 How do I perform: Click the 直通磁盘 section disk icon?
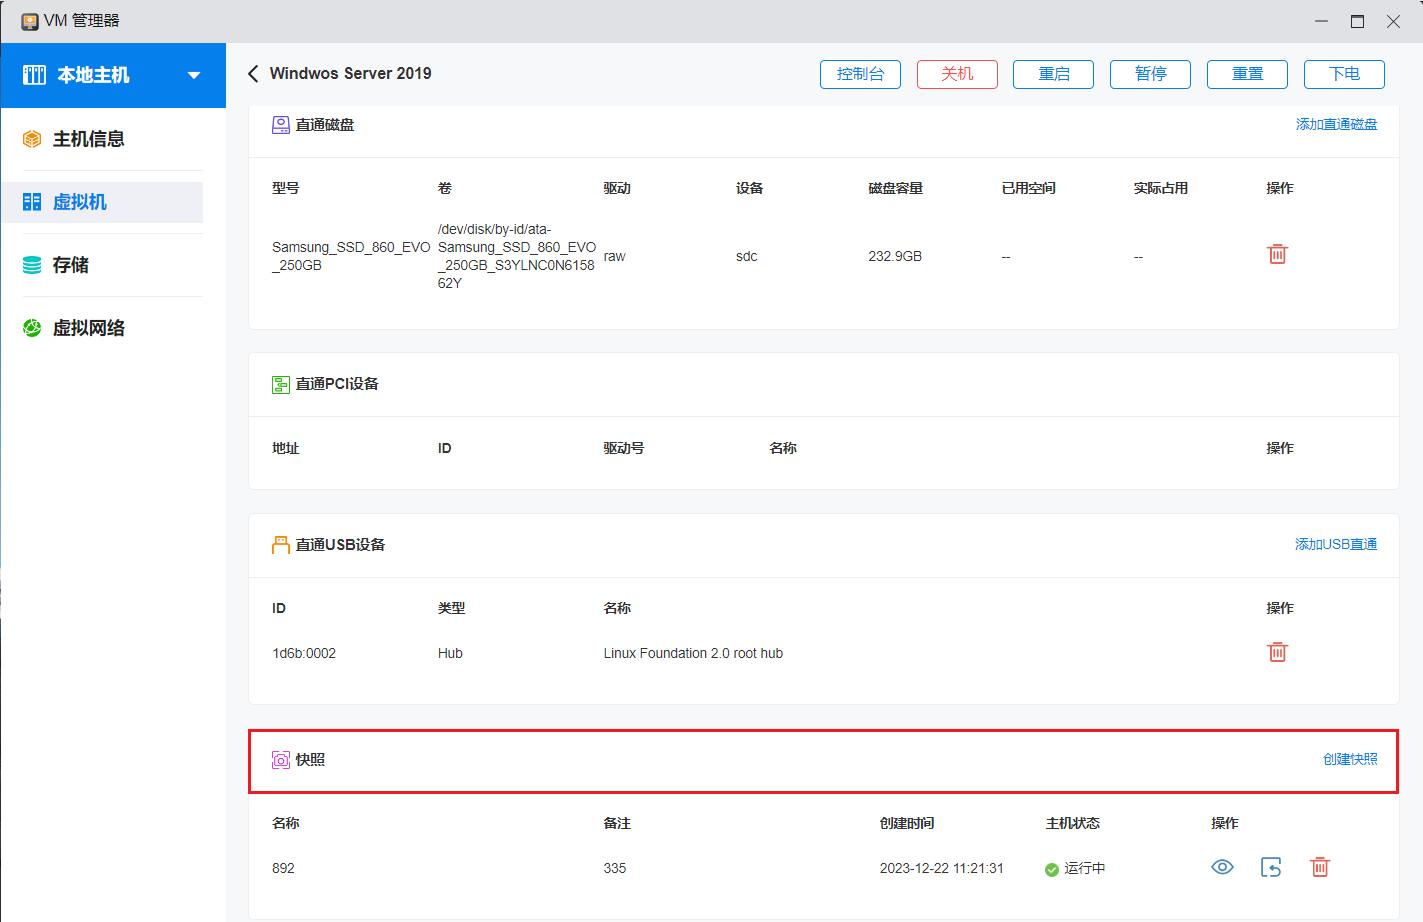tap(281, 125)
